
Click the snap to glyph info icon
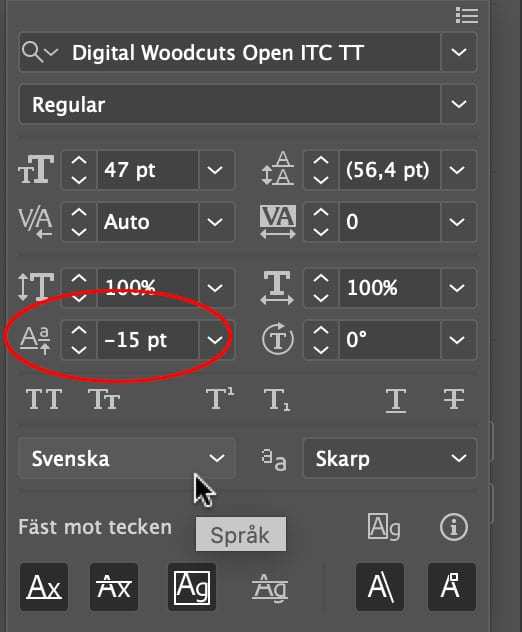point(454,527)
